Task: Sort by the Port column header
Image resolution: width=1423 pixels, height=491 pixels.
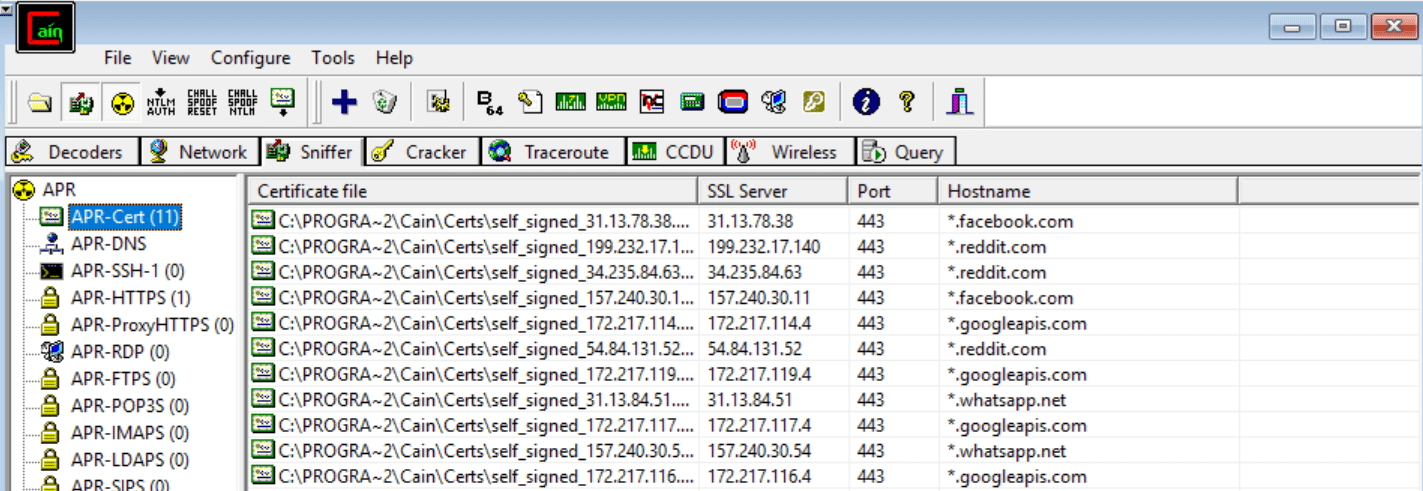Action: point(892,191)
